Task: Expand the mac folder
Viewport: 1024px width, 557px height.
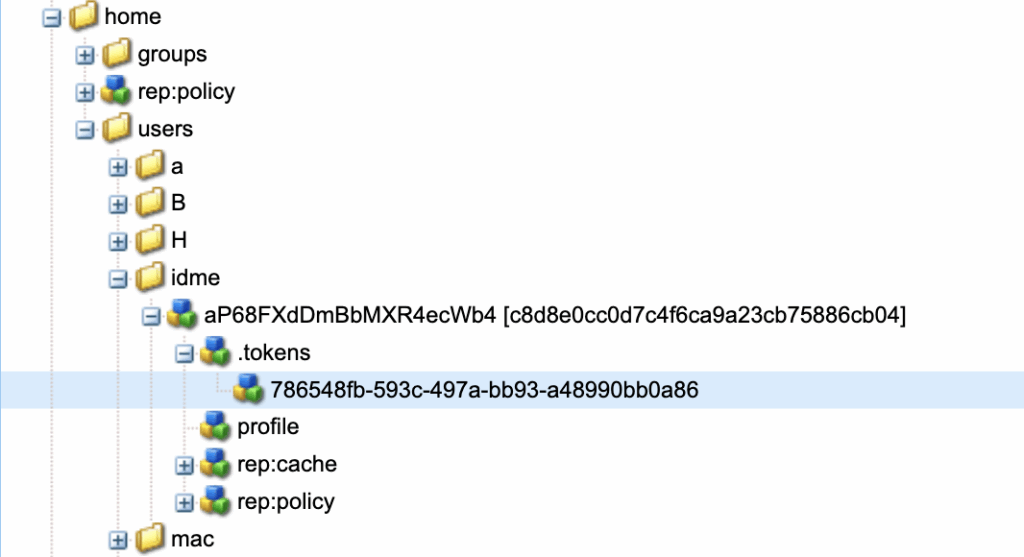Action: pyautogui.click(x=119, y=540)
